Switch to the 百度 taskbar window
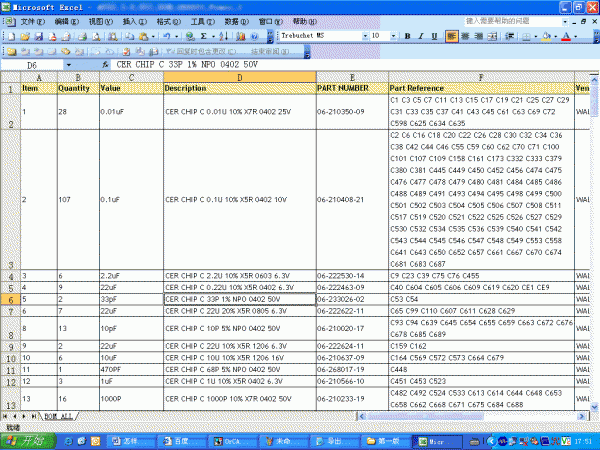Image resolution: width=600 pixels, height=450 pixels. click(180, 441)
